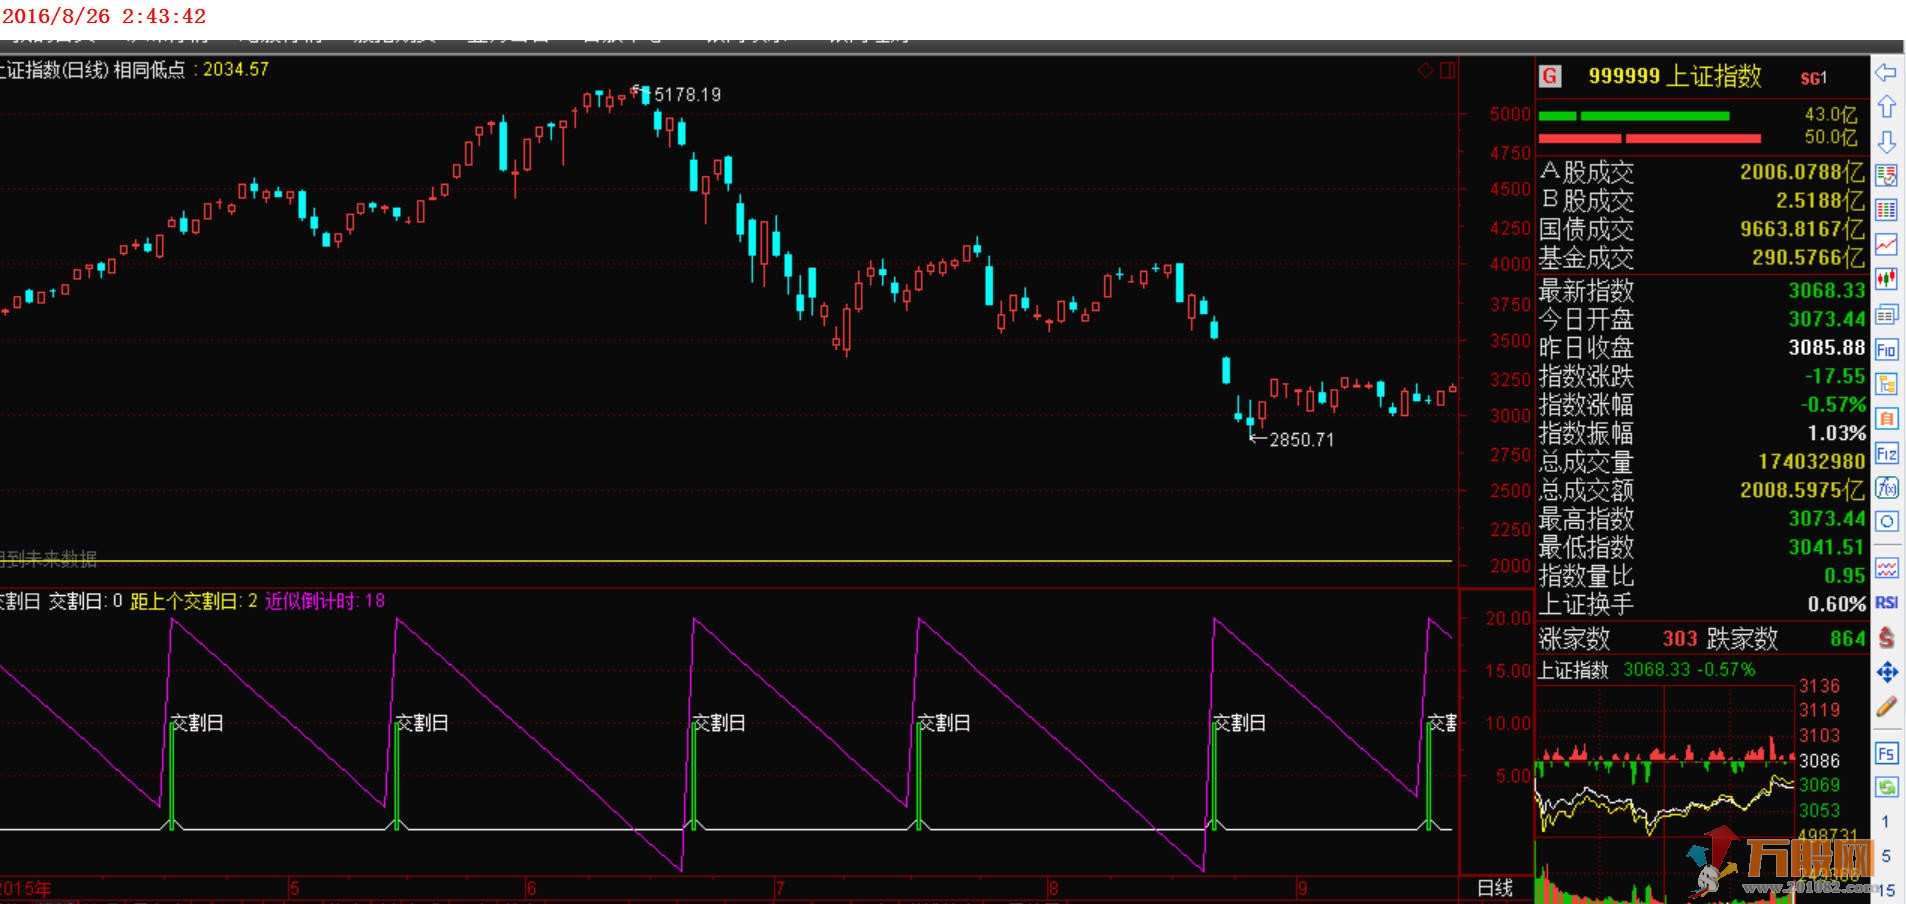The image size is (1906, 904).
Task: Open the stacked windows report icon
Action: (1886, 315)
